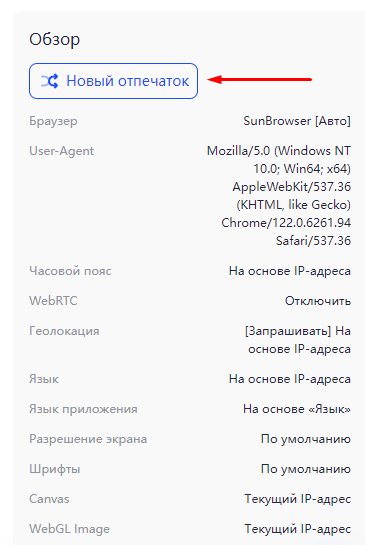Select the SunBrowser [Авто] browser value
The width and height of the screenshot is (365, 545).
[x=297, y=121]
